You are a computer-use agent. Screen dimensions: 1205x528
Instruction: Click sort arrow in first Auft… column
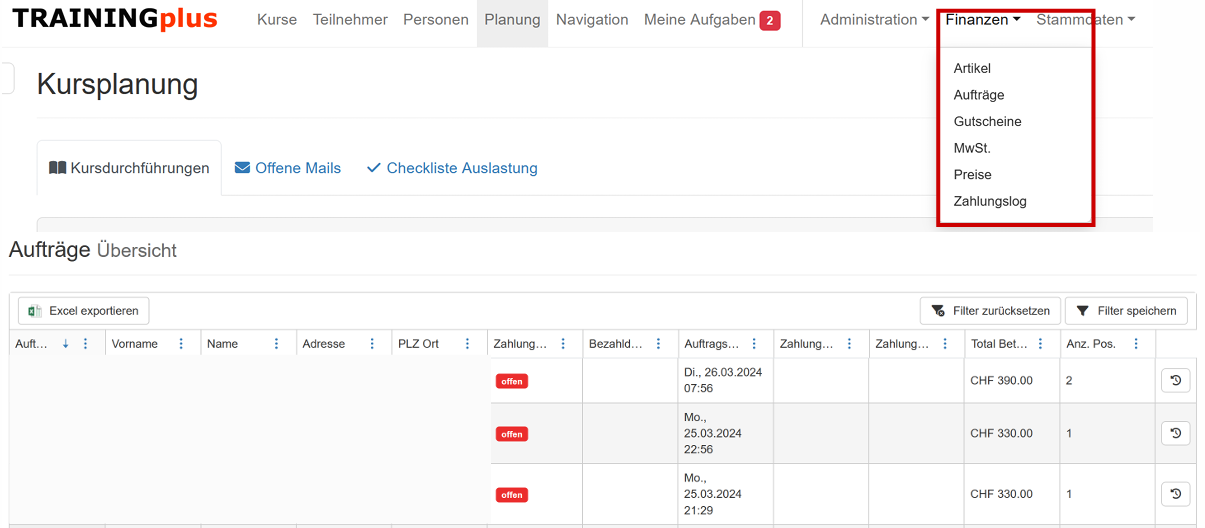click(x=66, y=344)
